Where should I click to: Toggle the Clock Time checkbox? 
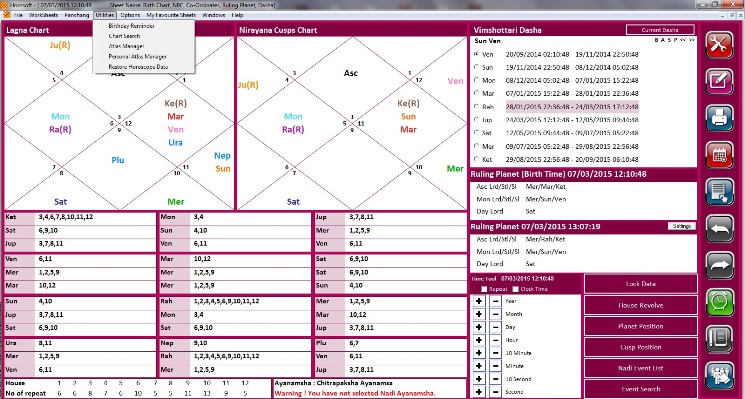(515, 289)
